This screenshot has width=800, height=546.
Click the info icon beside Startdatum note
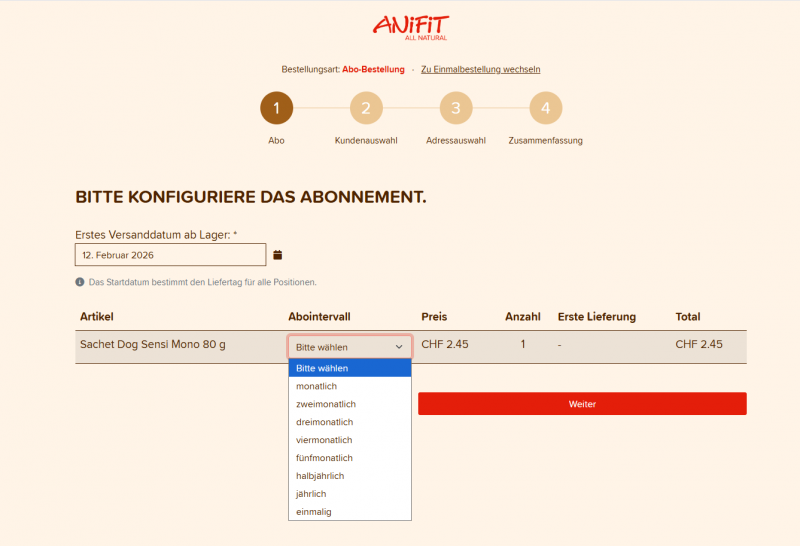(80, 282)
